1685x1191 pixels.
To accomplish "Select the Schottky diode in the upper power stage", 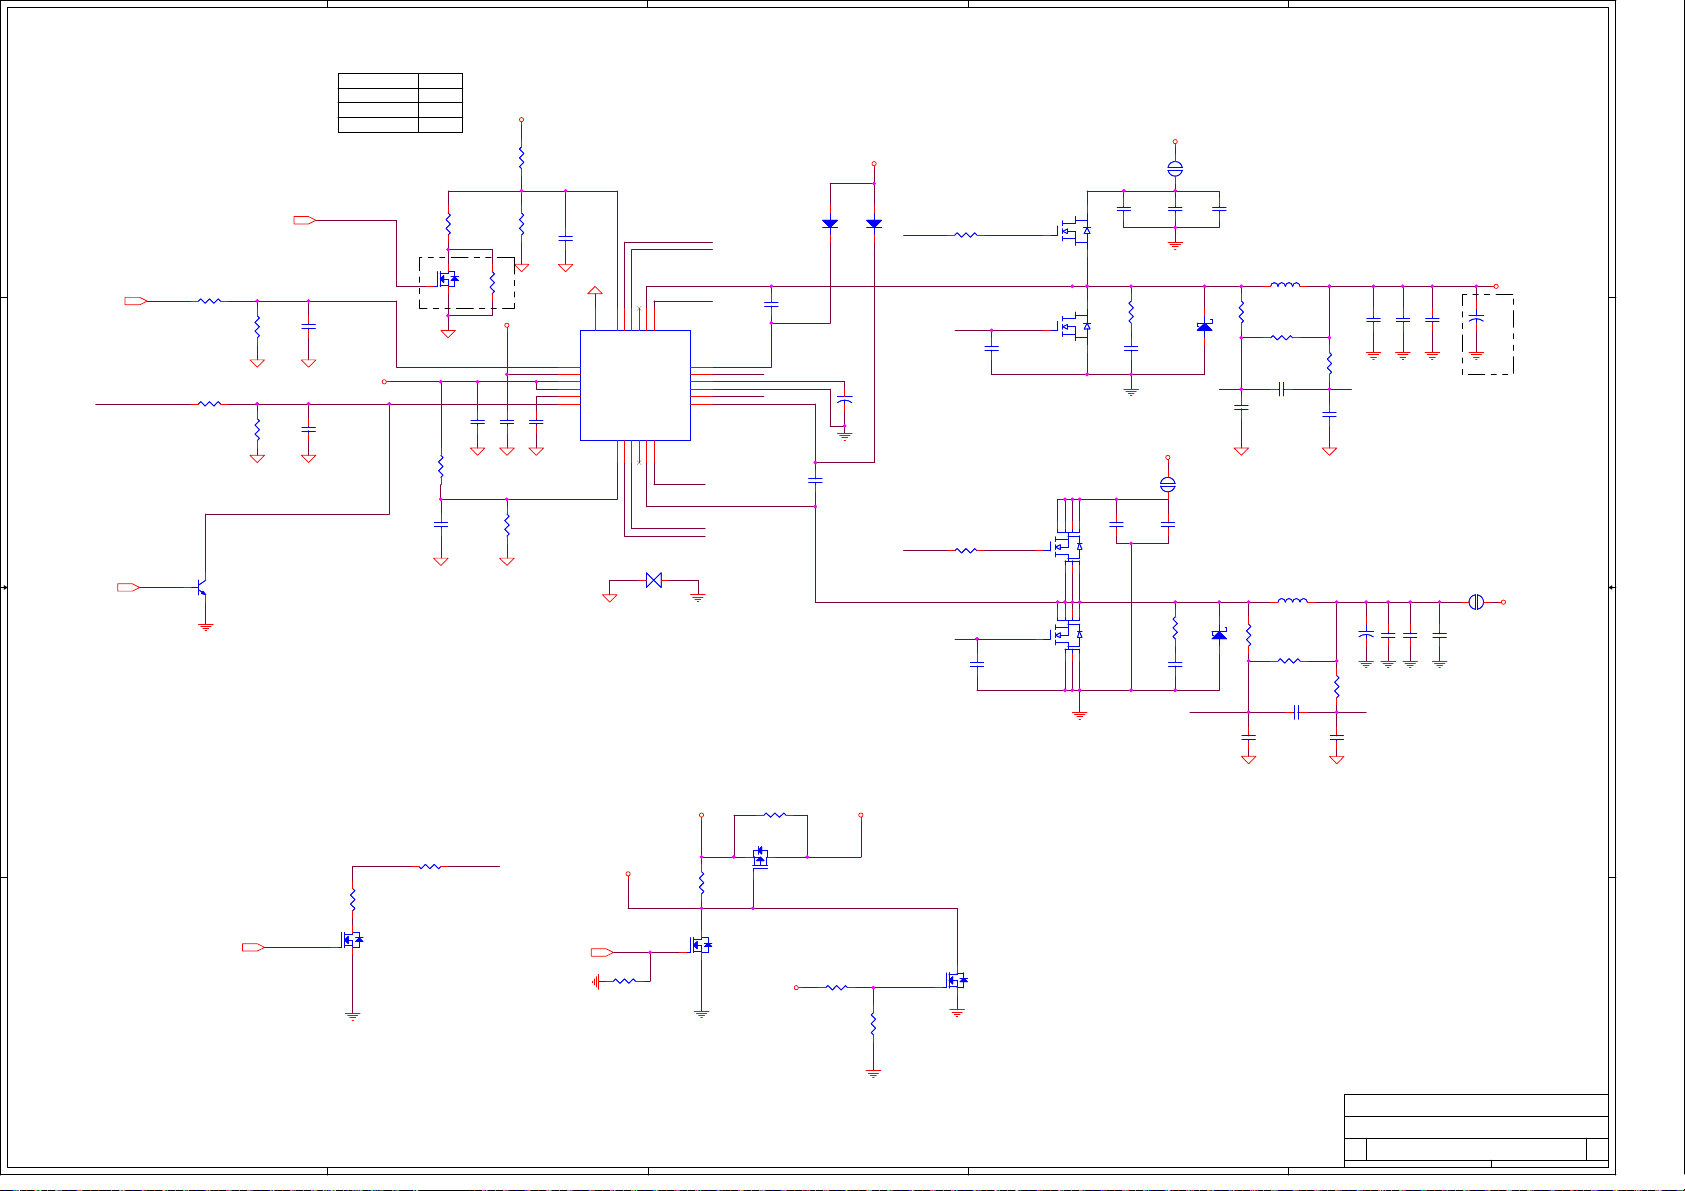I will coord(1205,326).
